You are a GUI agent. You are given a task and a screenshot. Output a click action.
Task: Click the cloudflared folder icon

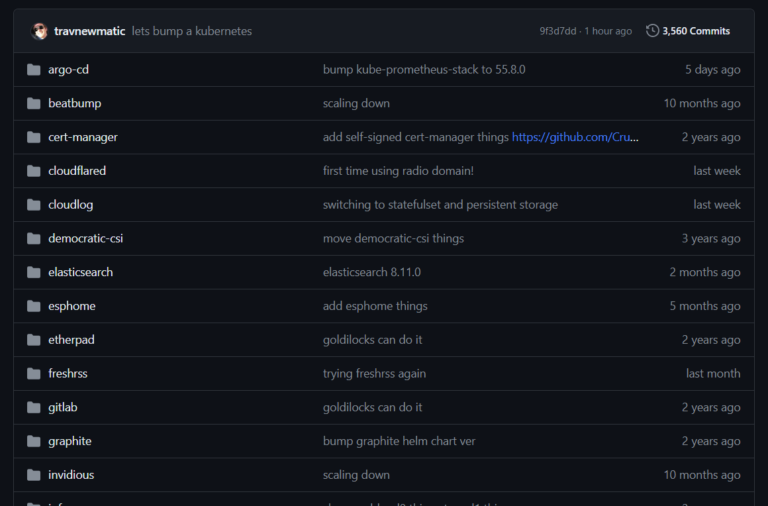[34, 171]
